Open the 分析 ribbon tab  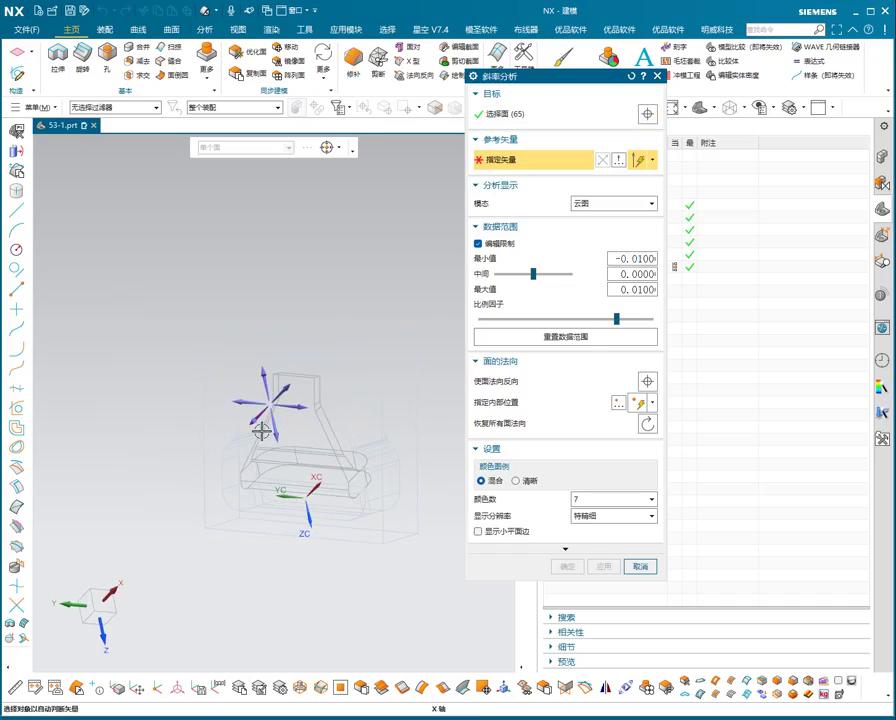coord(204,30)
